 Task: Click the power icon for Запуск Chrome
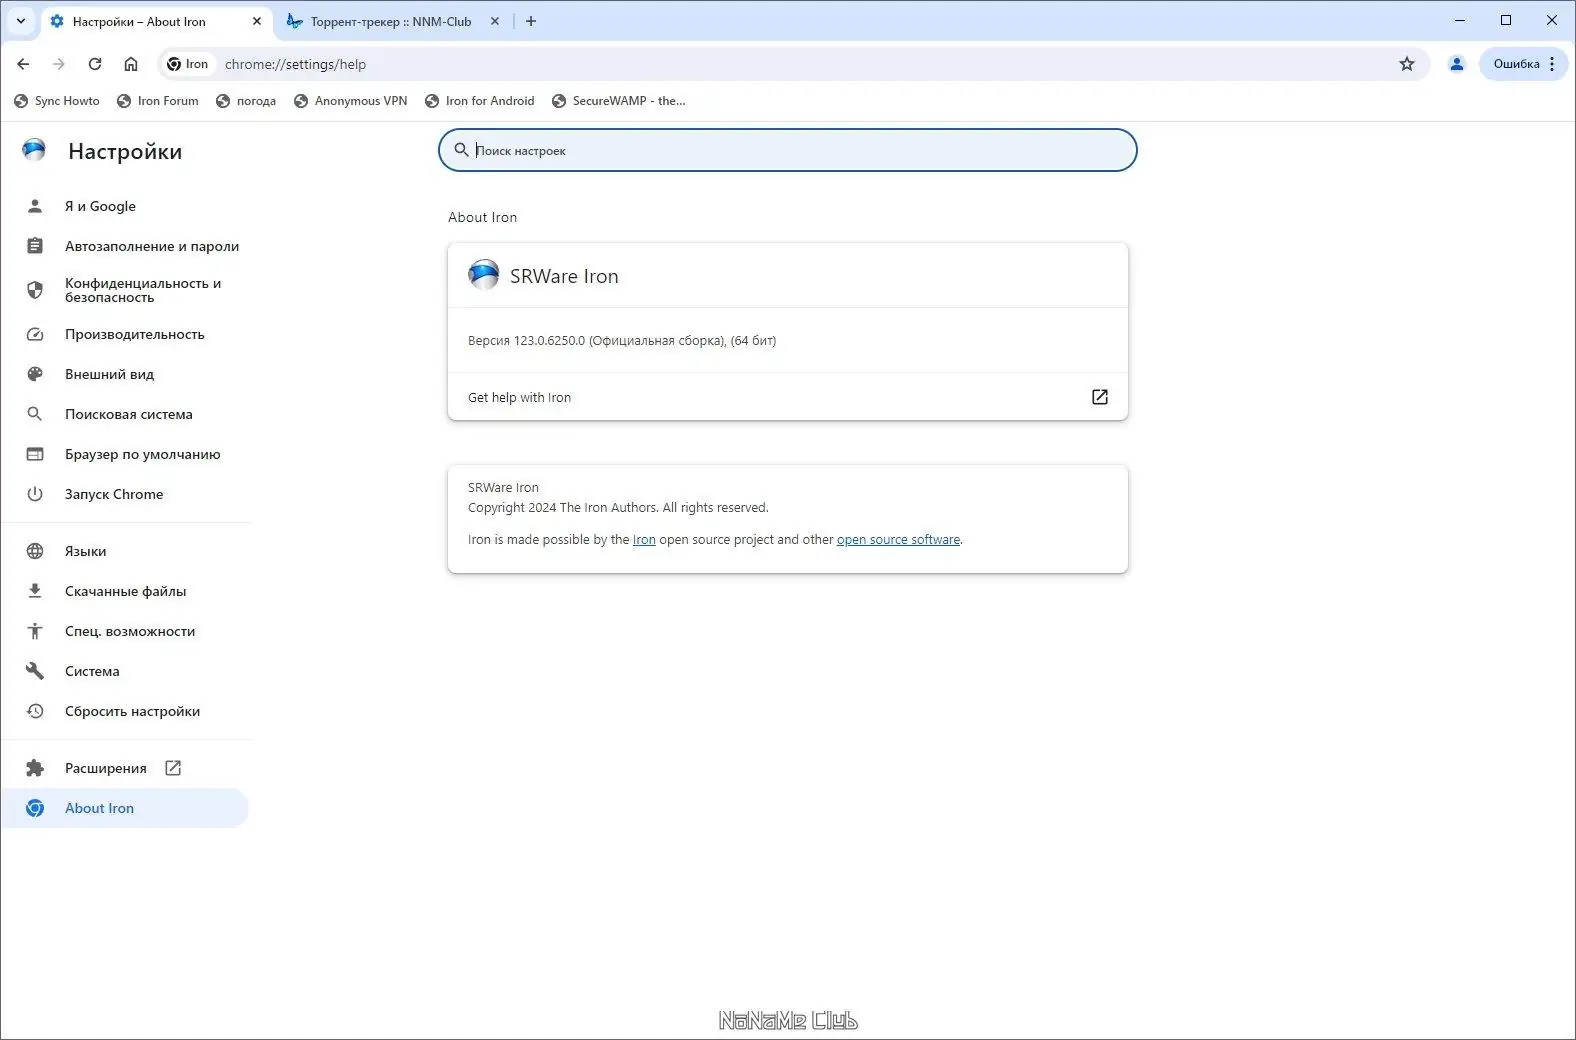click(35, 494)
